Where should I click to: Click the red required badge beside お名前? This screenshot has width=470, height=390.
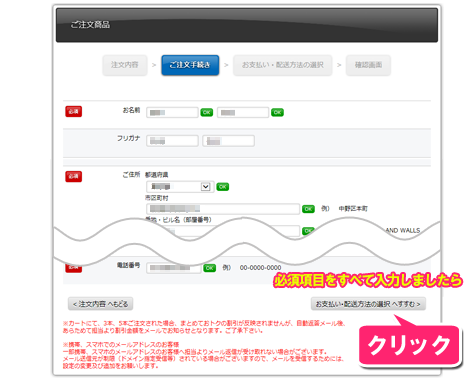click(x=74, y=111)
